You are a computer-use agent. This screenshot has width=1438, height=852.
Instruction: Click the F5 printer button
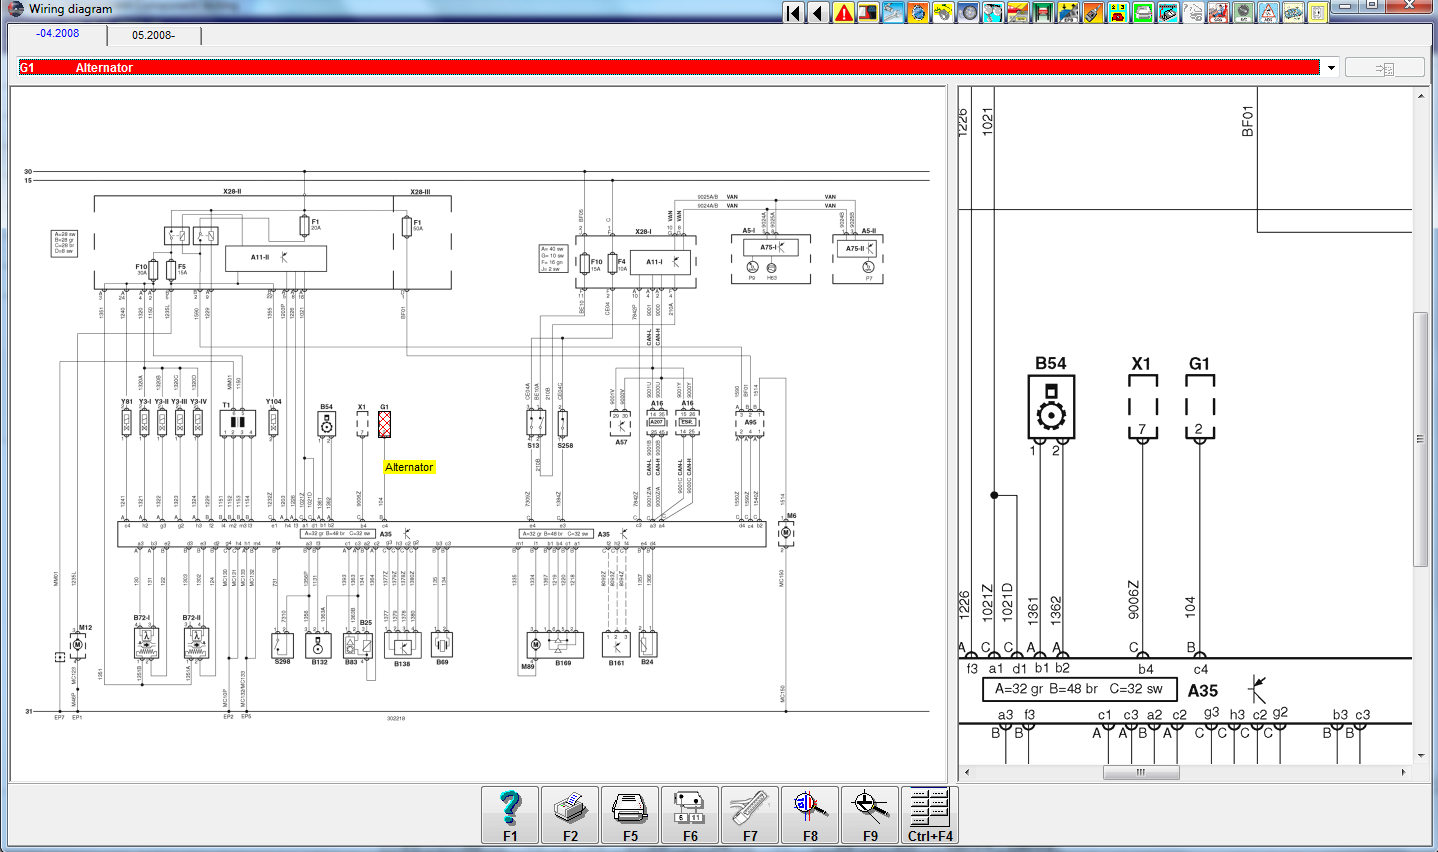[630, 815]
